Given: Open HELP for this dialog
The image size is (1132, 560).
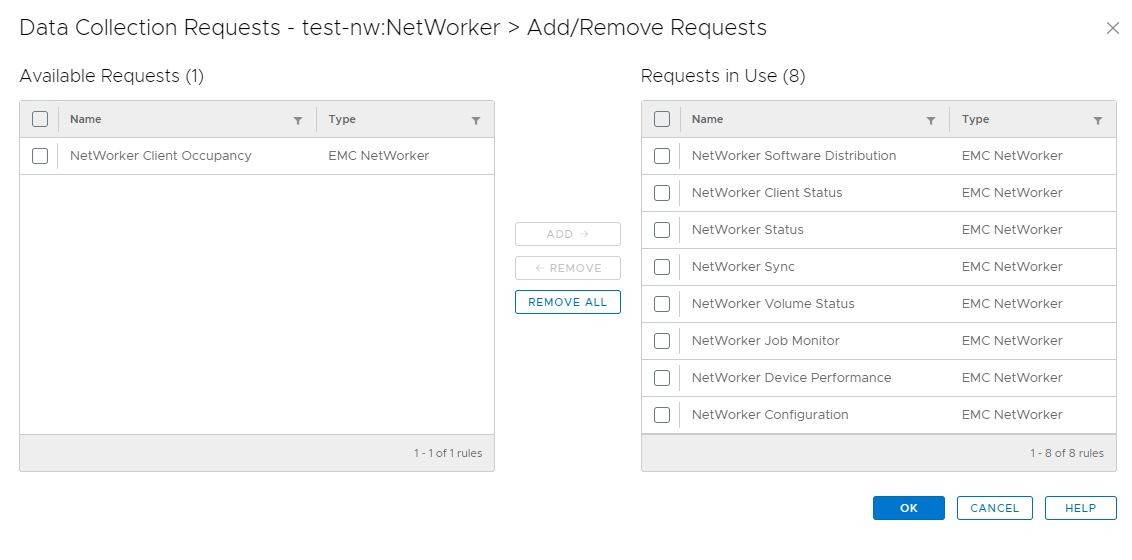Looking at the screenshot, I should [x=1081, y=508].
